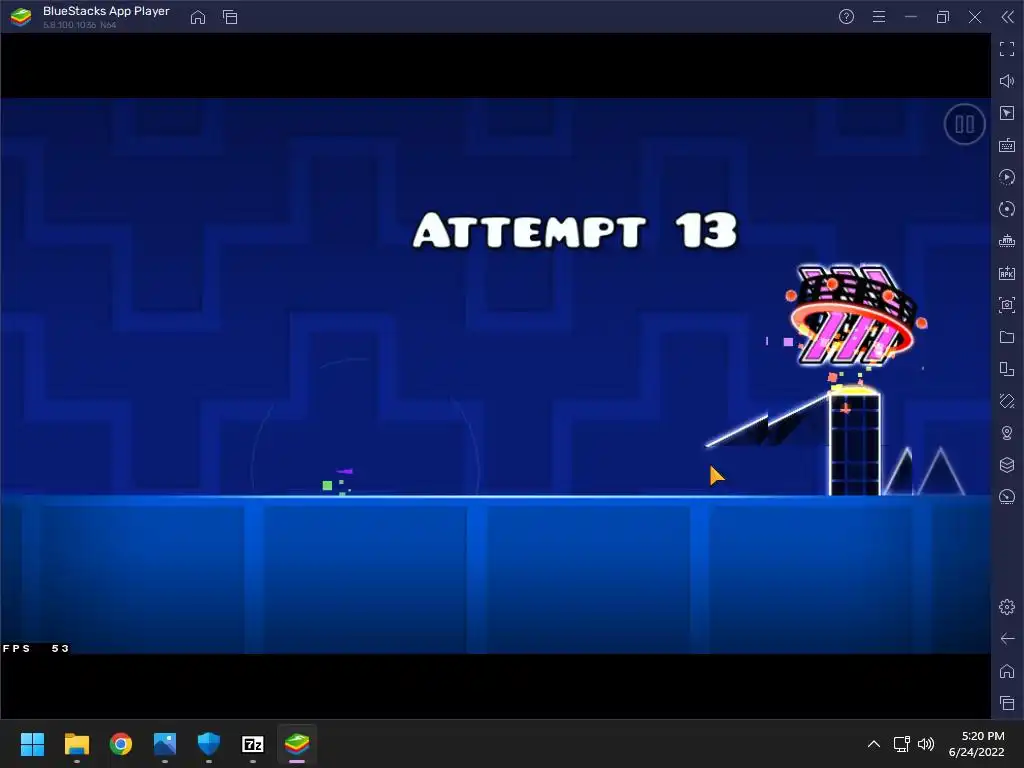Toggle fullscreen mode in sidebar

(1007, 49)
